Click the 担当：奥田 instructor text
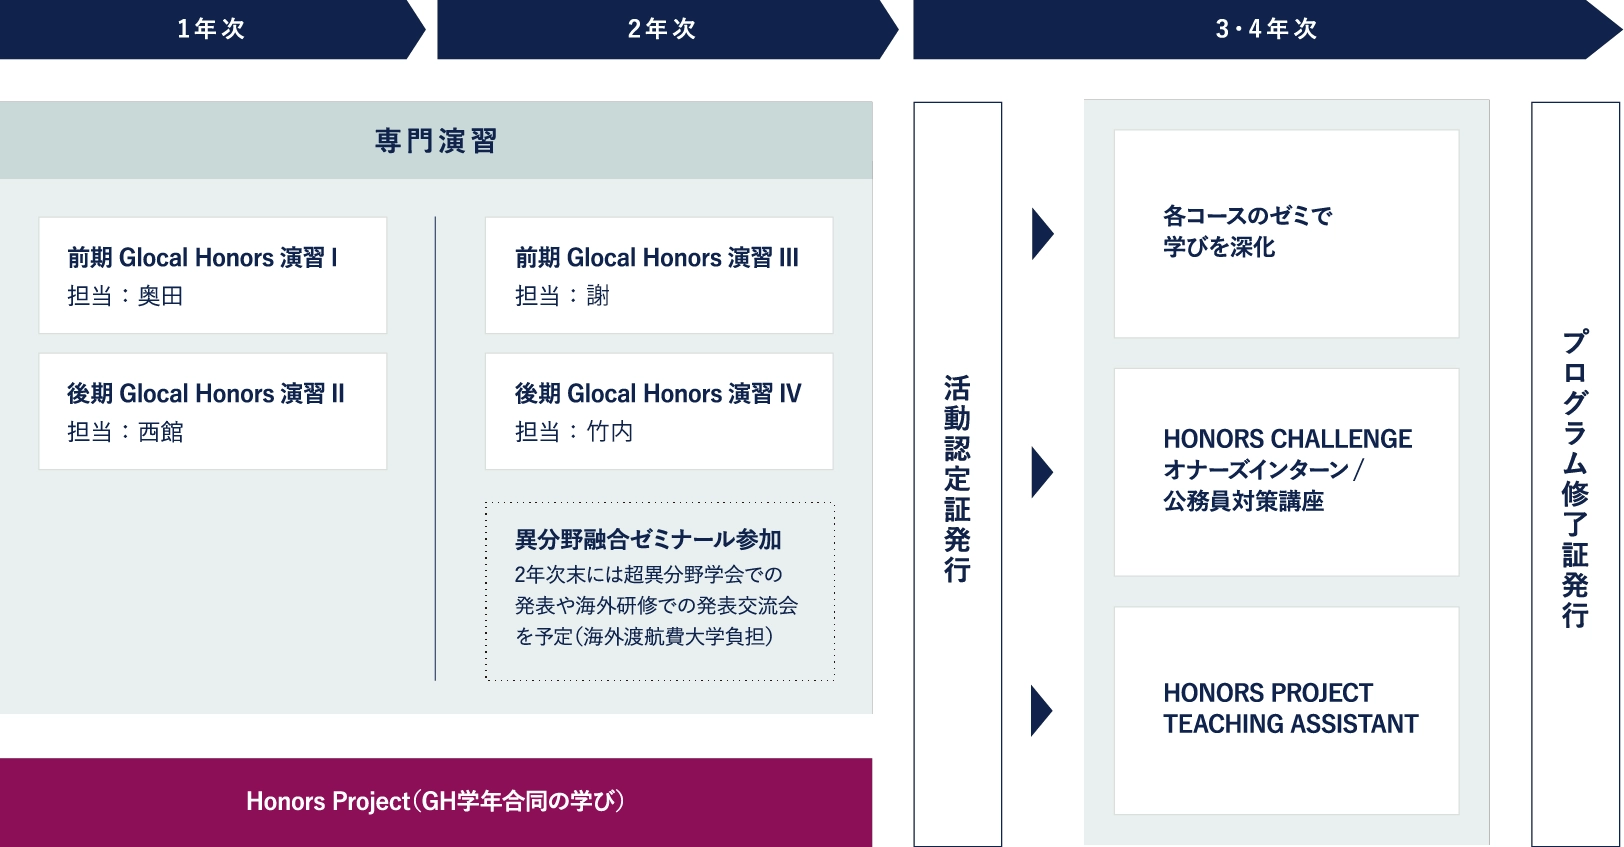The image size is (1624, 847). [x=125, y=296]
